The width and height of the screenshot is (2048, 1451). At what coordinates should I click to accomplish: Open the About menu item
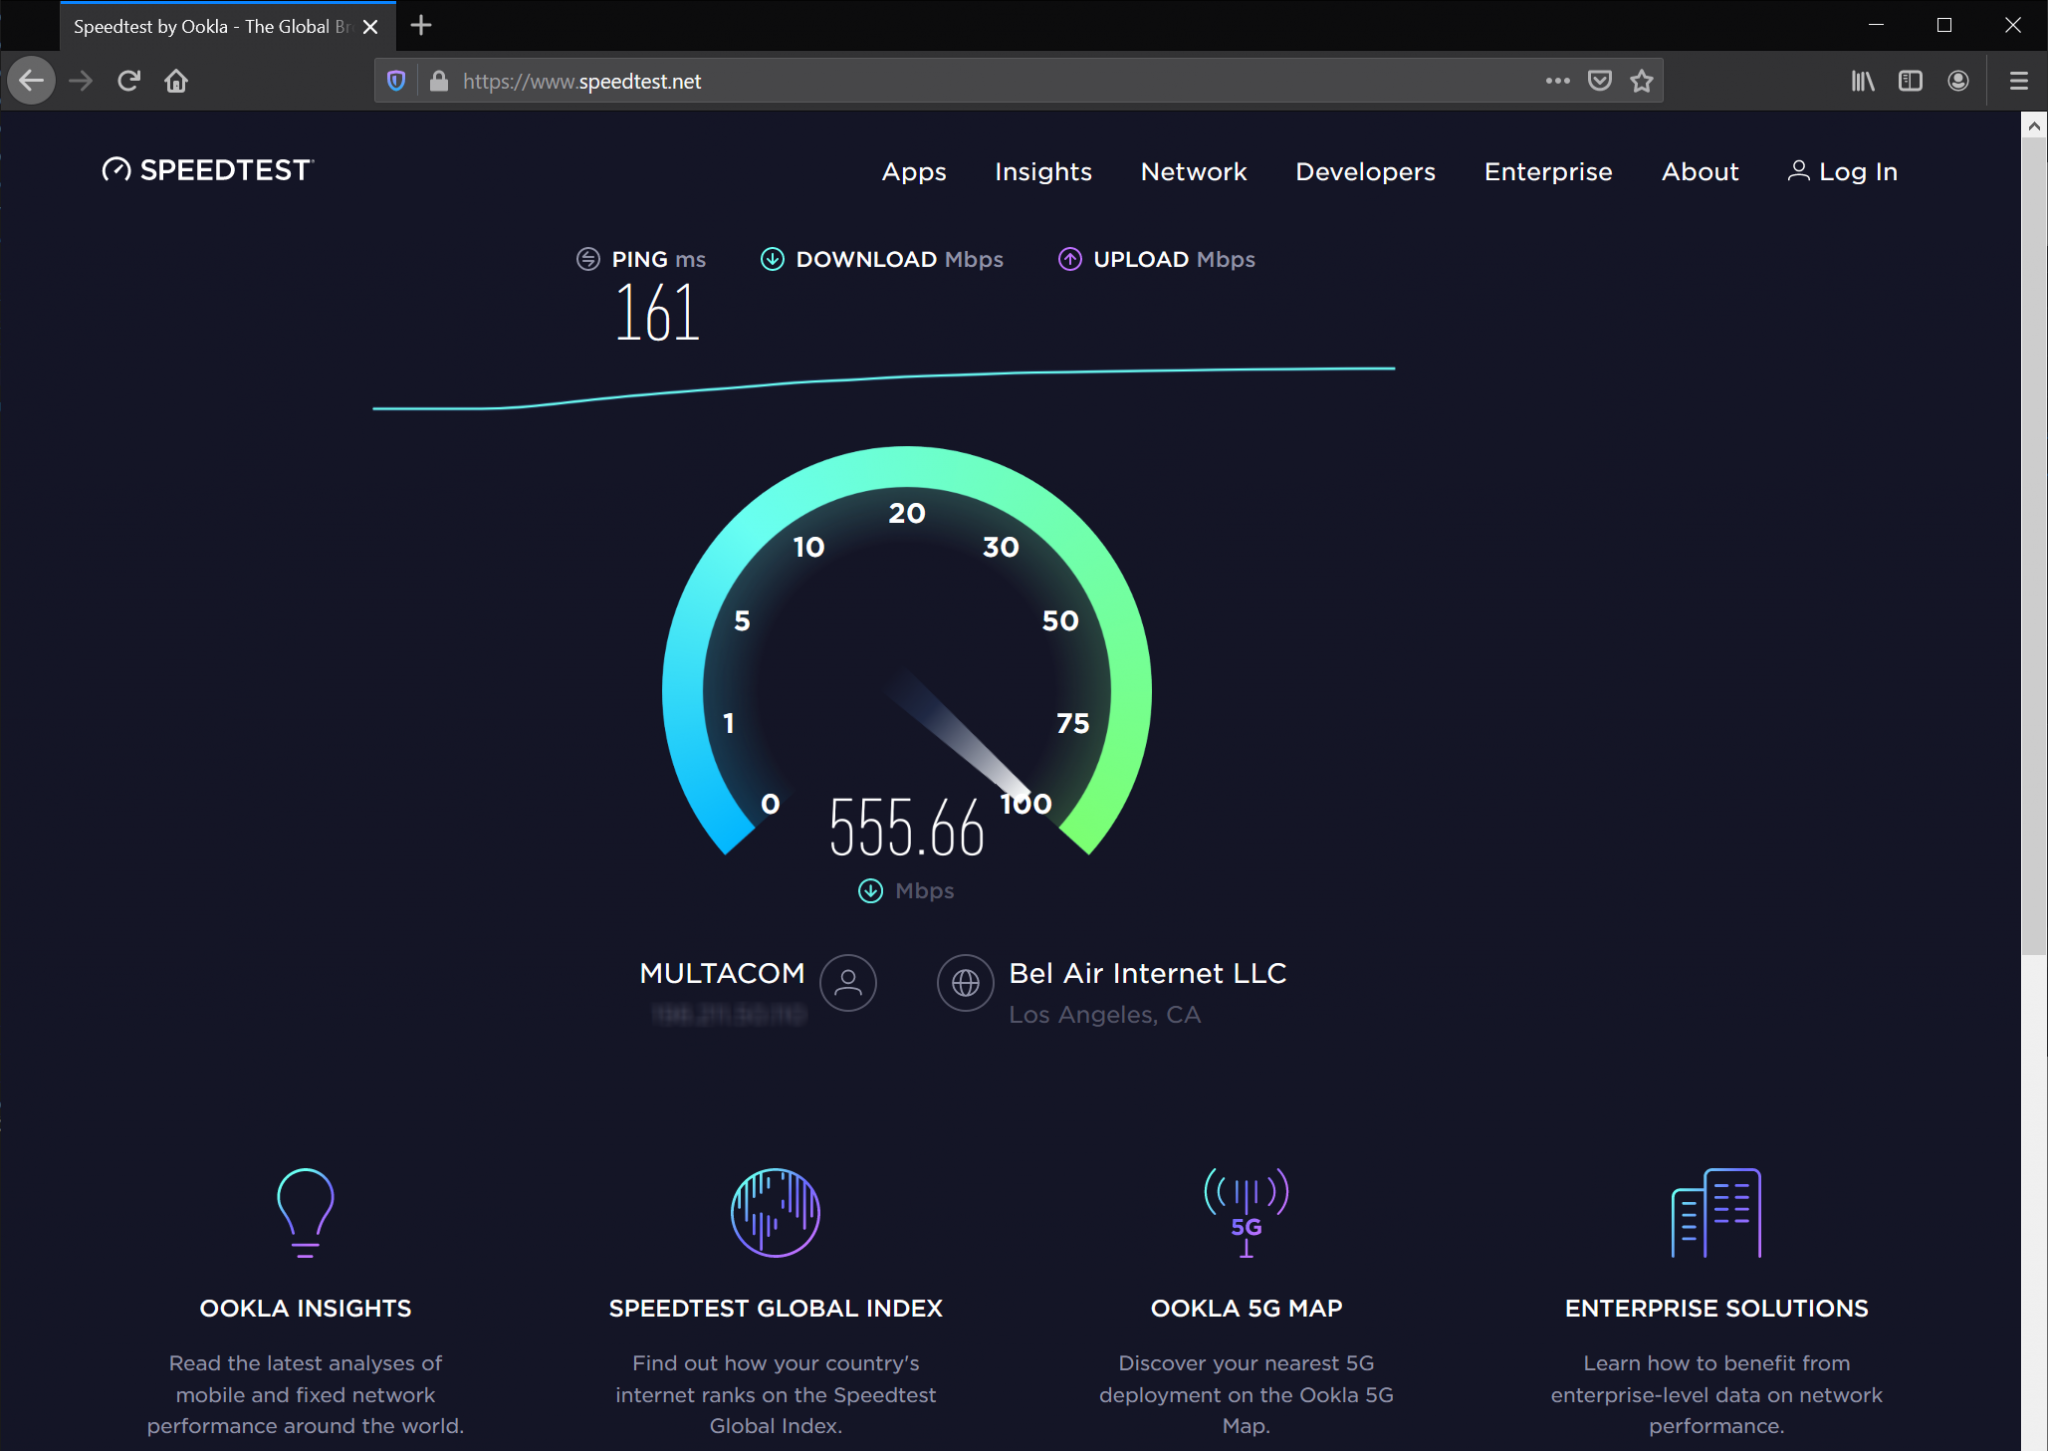click(1700, 172)
